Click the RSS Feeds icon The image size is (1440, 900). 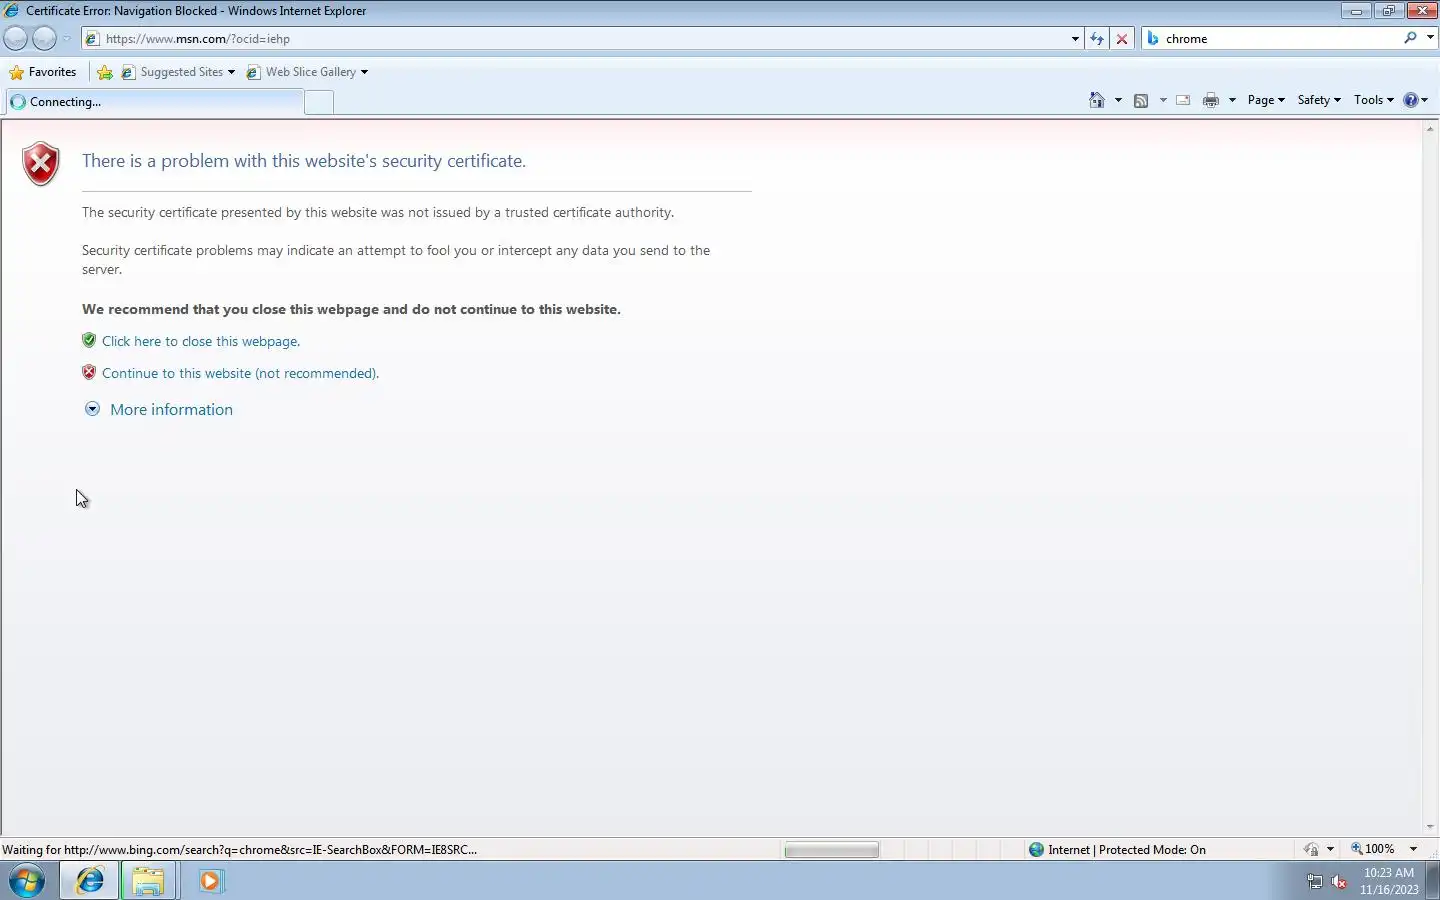pyautogui.click(x=1141, y=100)
